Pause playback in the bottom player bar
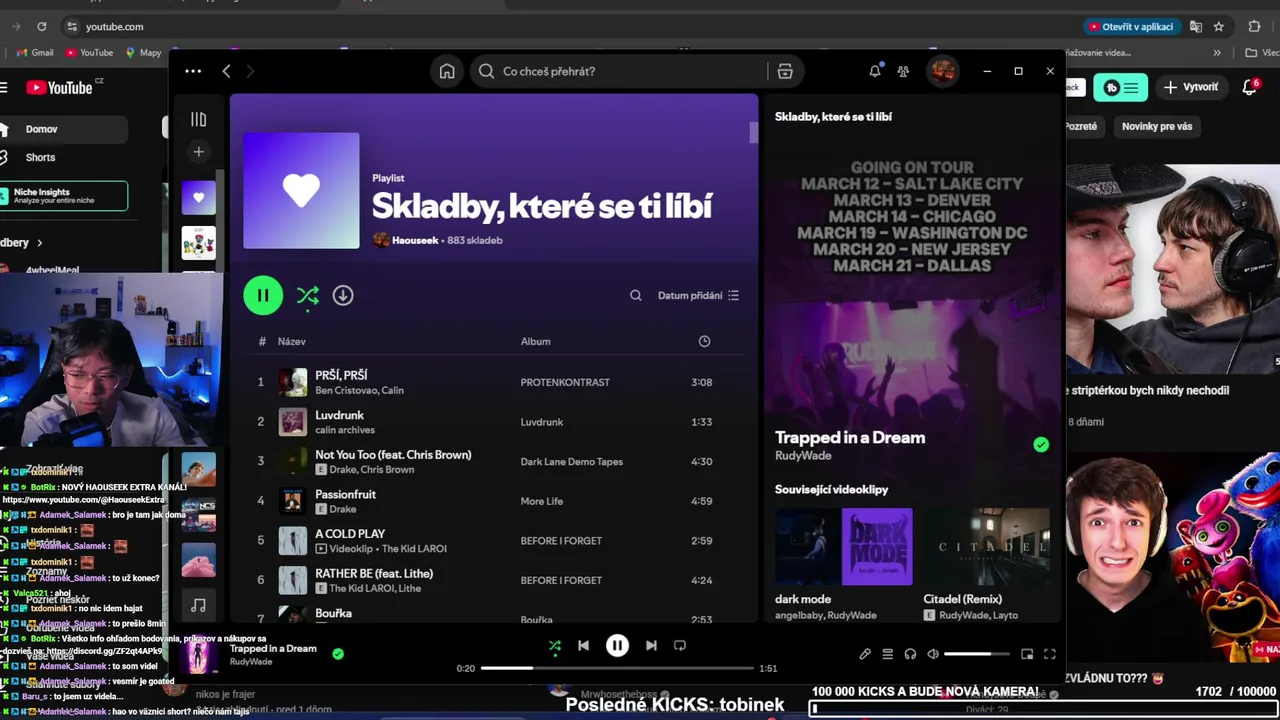The height and width of the screenshot is (720, 1280). click(617, 646)
